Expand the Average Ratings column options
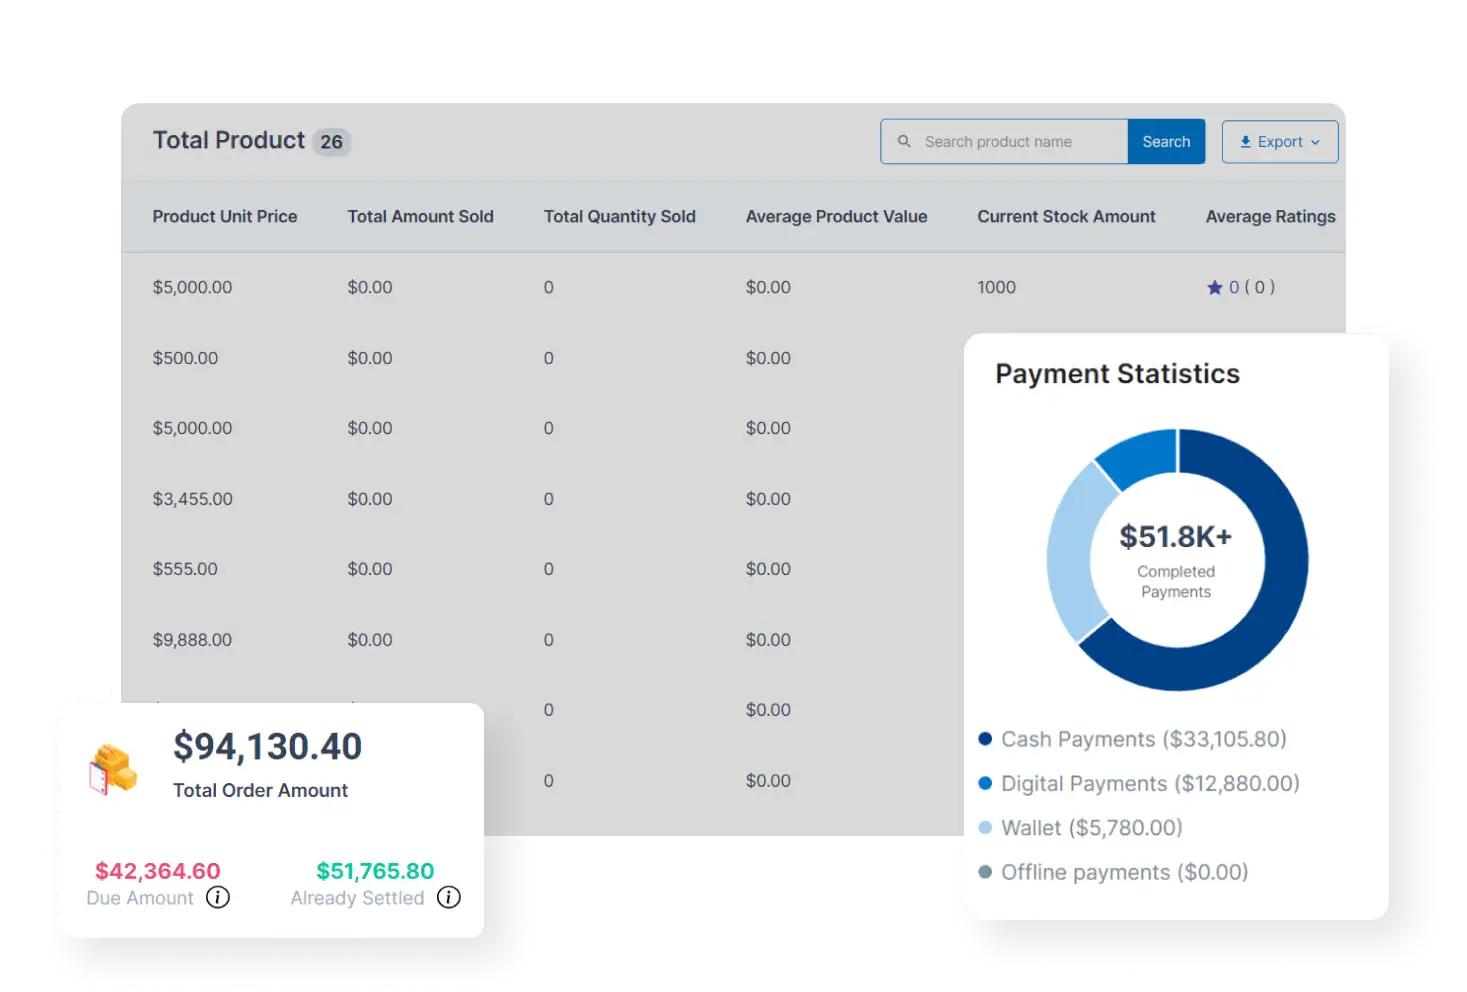The width and height of the screenshot is (1467, 992). 1271,216
